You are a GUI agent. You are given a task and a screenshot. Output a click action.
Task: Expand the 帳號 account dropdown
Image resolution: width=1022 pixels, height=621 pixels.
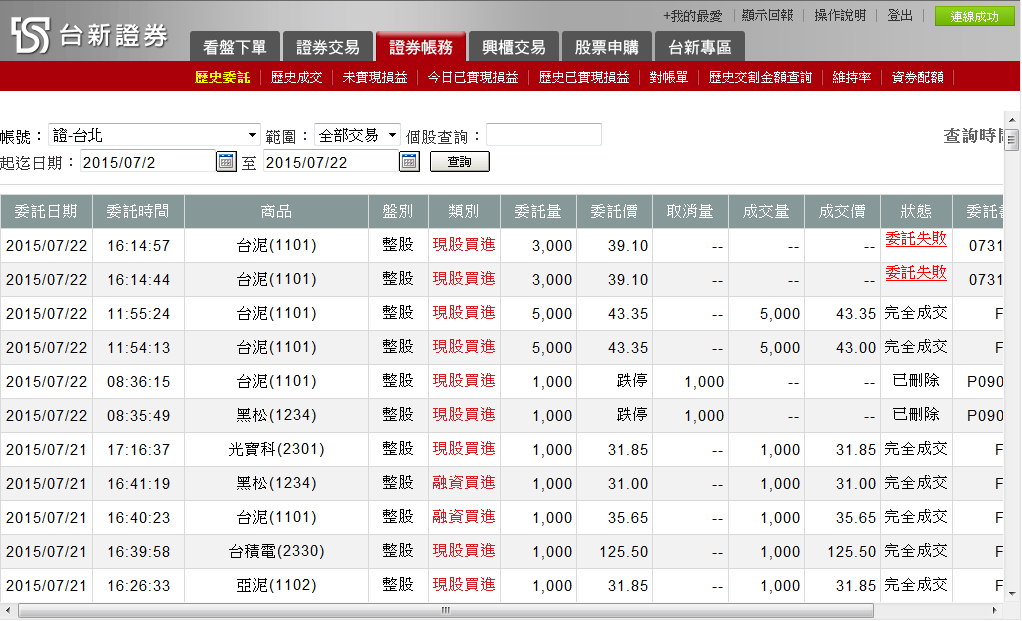pos(252,135)
